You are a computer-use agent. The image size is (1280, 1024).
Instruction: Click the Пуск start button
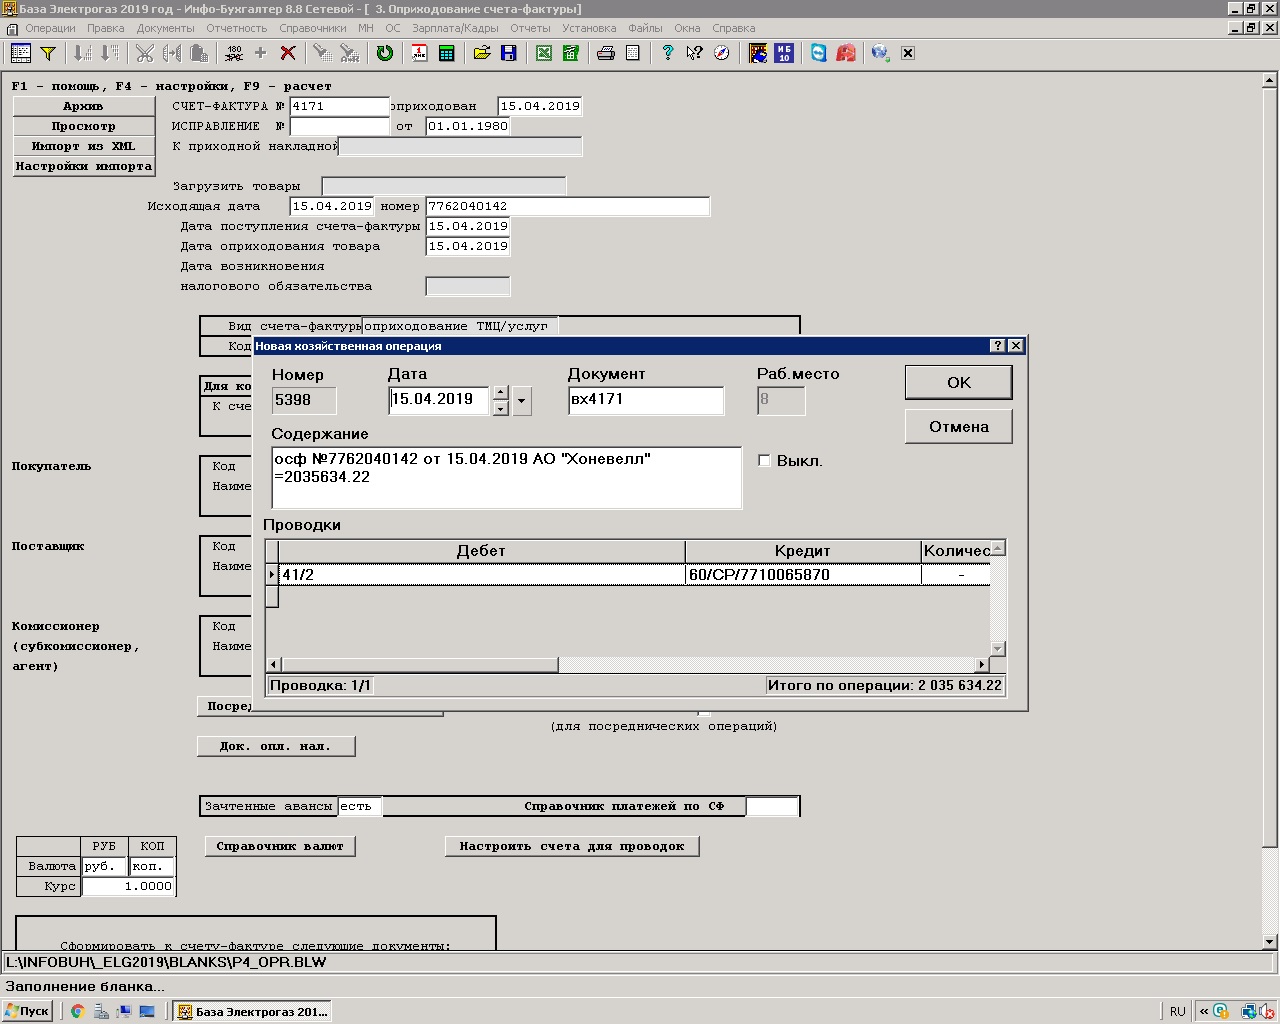(27, 1011)
